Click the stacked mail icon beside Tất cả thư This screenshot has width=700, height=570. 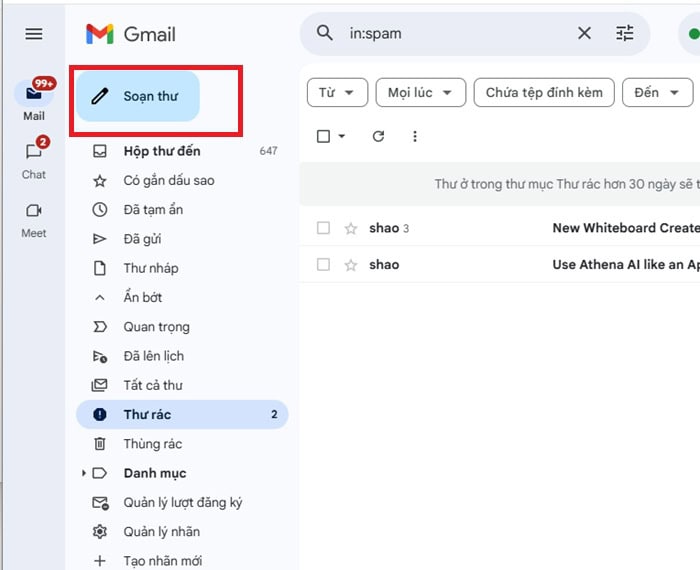coord(100,385)
